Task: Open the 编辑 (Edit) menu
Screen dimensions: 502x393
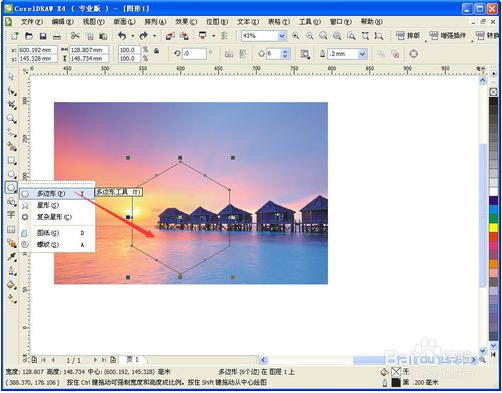Action: click(62, 22)
